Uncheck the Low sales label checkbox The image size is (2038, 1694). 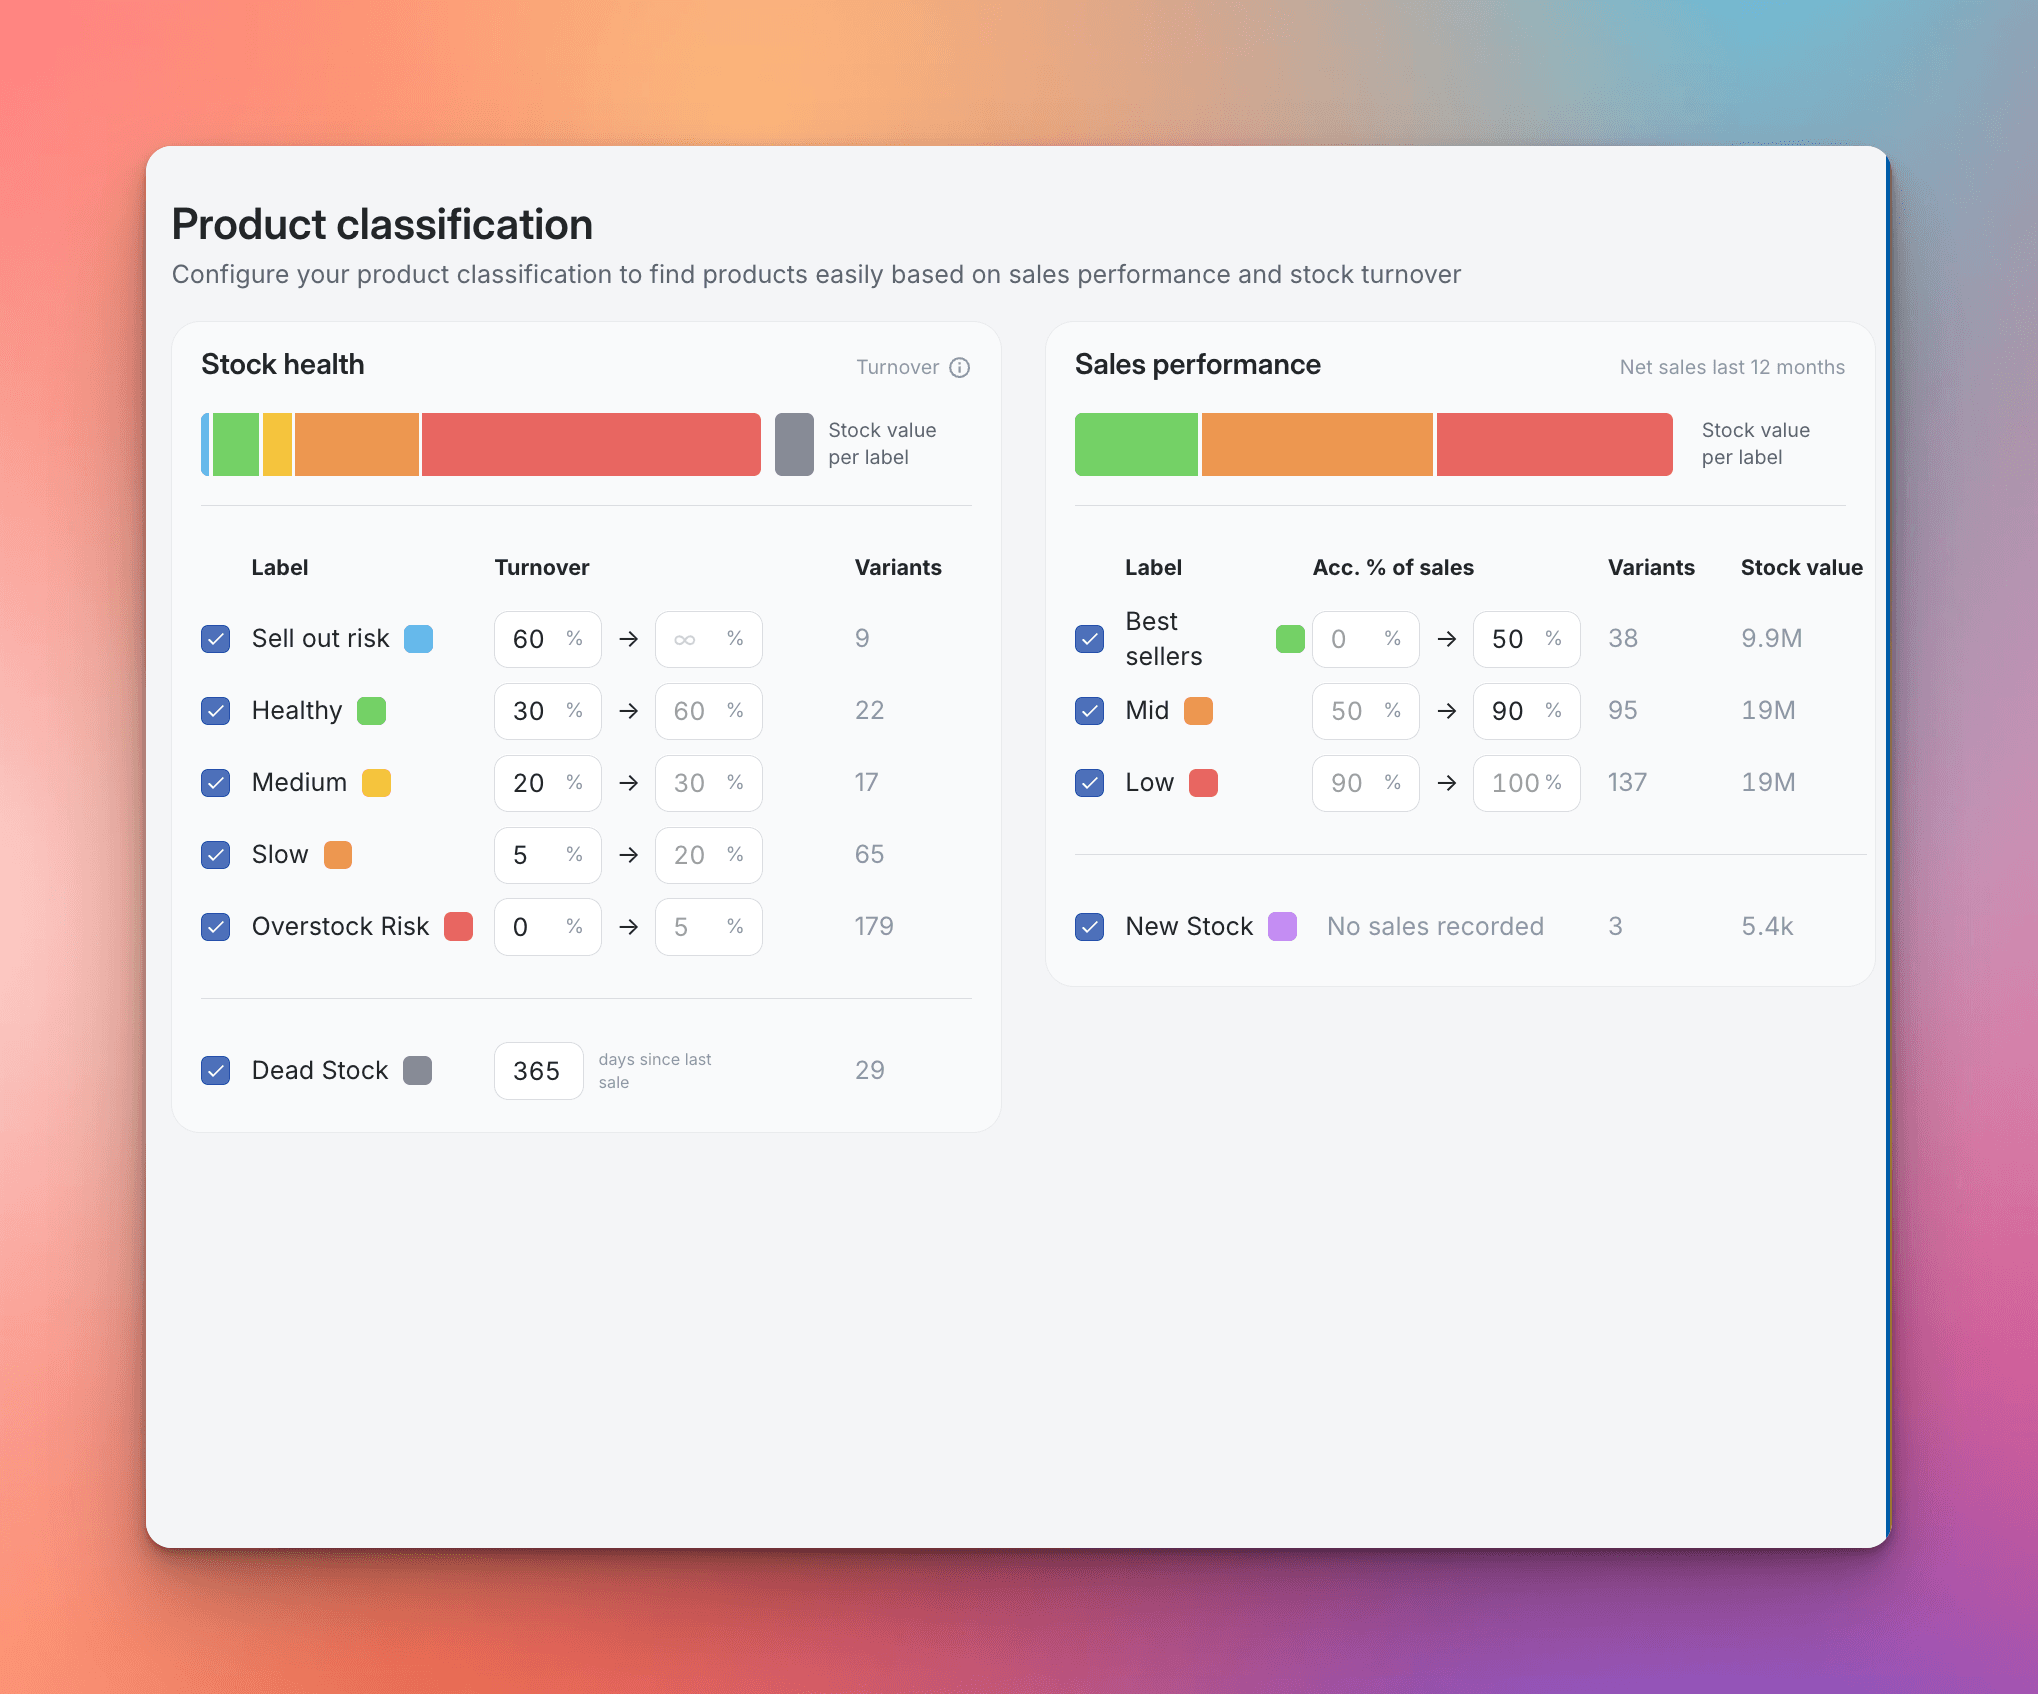(x=1090, y=783)
